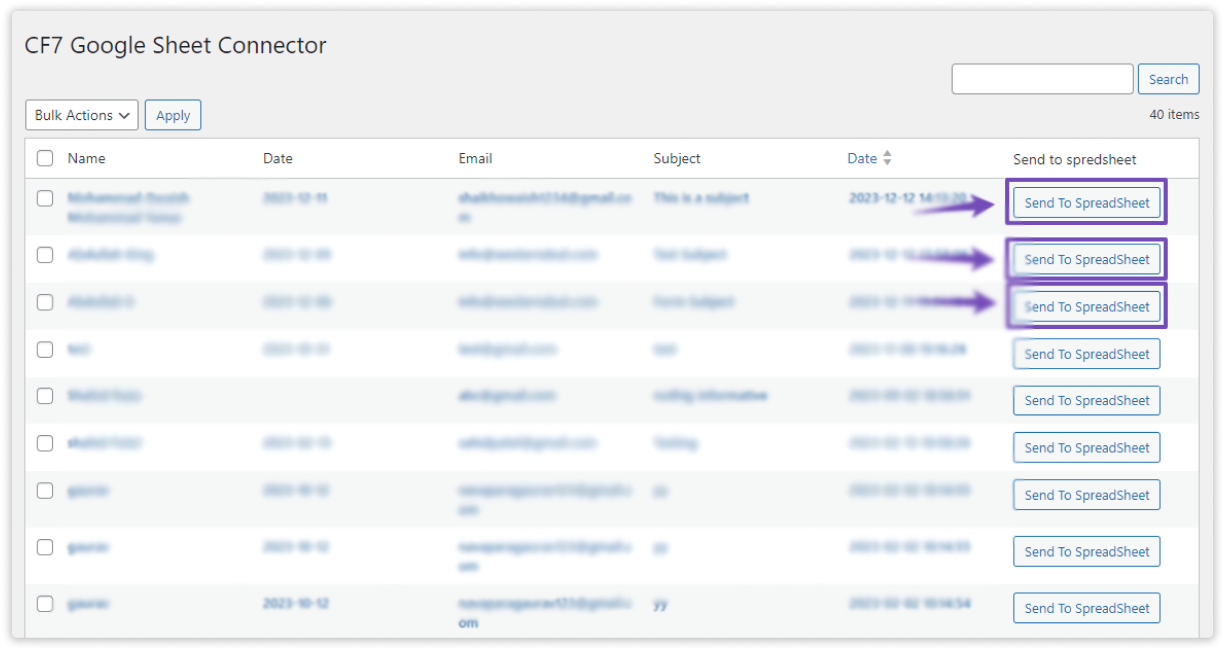Send 'nothig informative' entry to spreadsheet
Image resolution: width=1225 pixels, height=651 pixels.
1087,400
